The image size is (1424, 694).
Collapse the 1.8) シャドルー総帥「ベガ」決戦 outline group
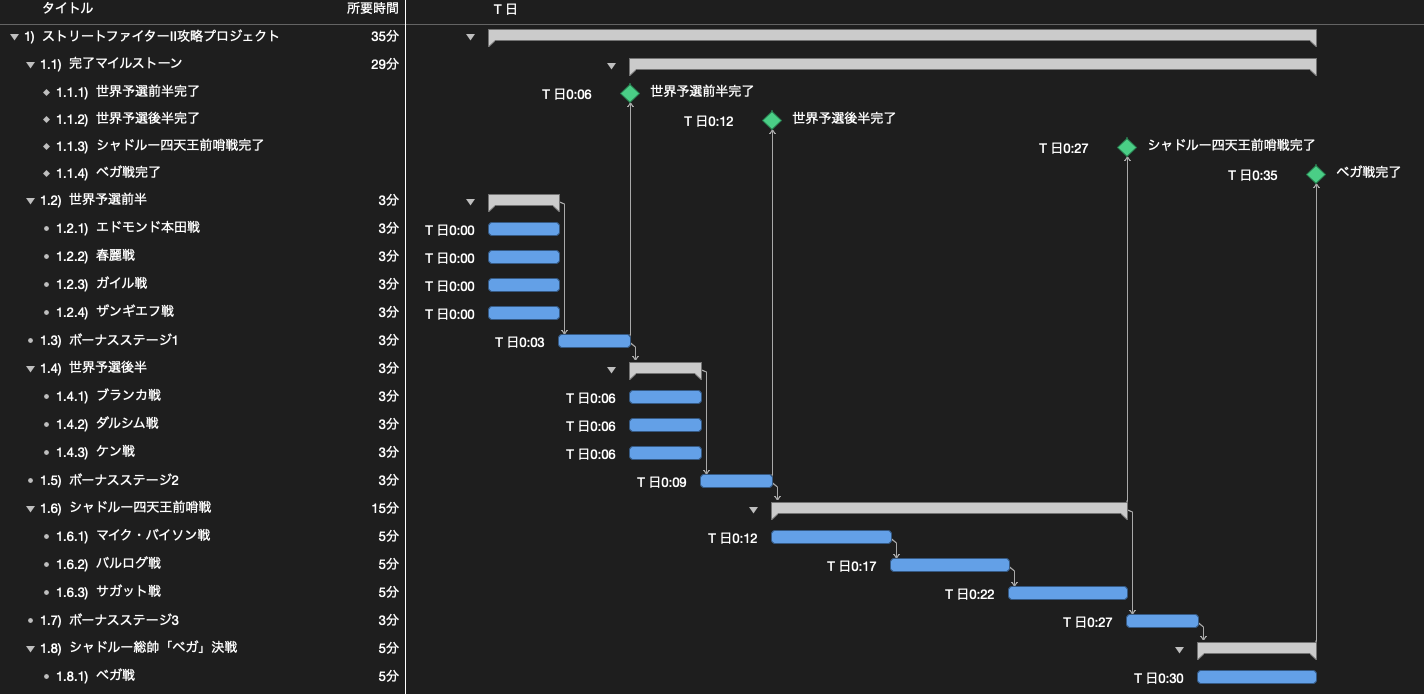(x=31, y=648)
